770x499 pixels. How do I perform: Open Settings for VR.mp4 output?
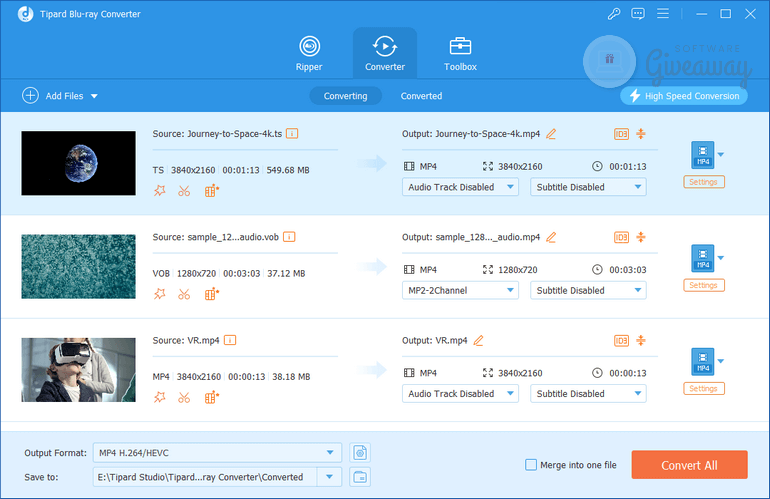click(703, 388)
